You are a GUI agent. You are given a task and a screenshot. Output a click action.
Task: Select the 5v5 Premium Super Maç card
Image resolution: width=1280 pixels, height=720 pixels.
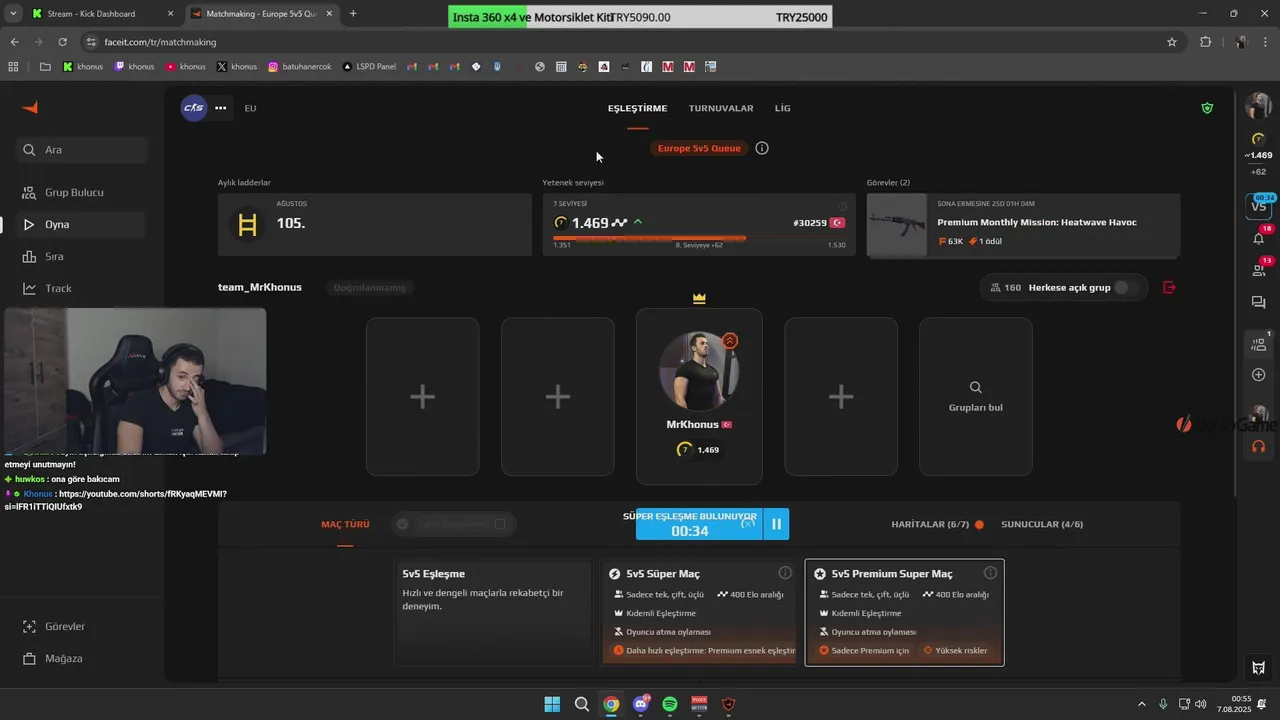pyautogui.click(x=904, y=612)
